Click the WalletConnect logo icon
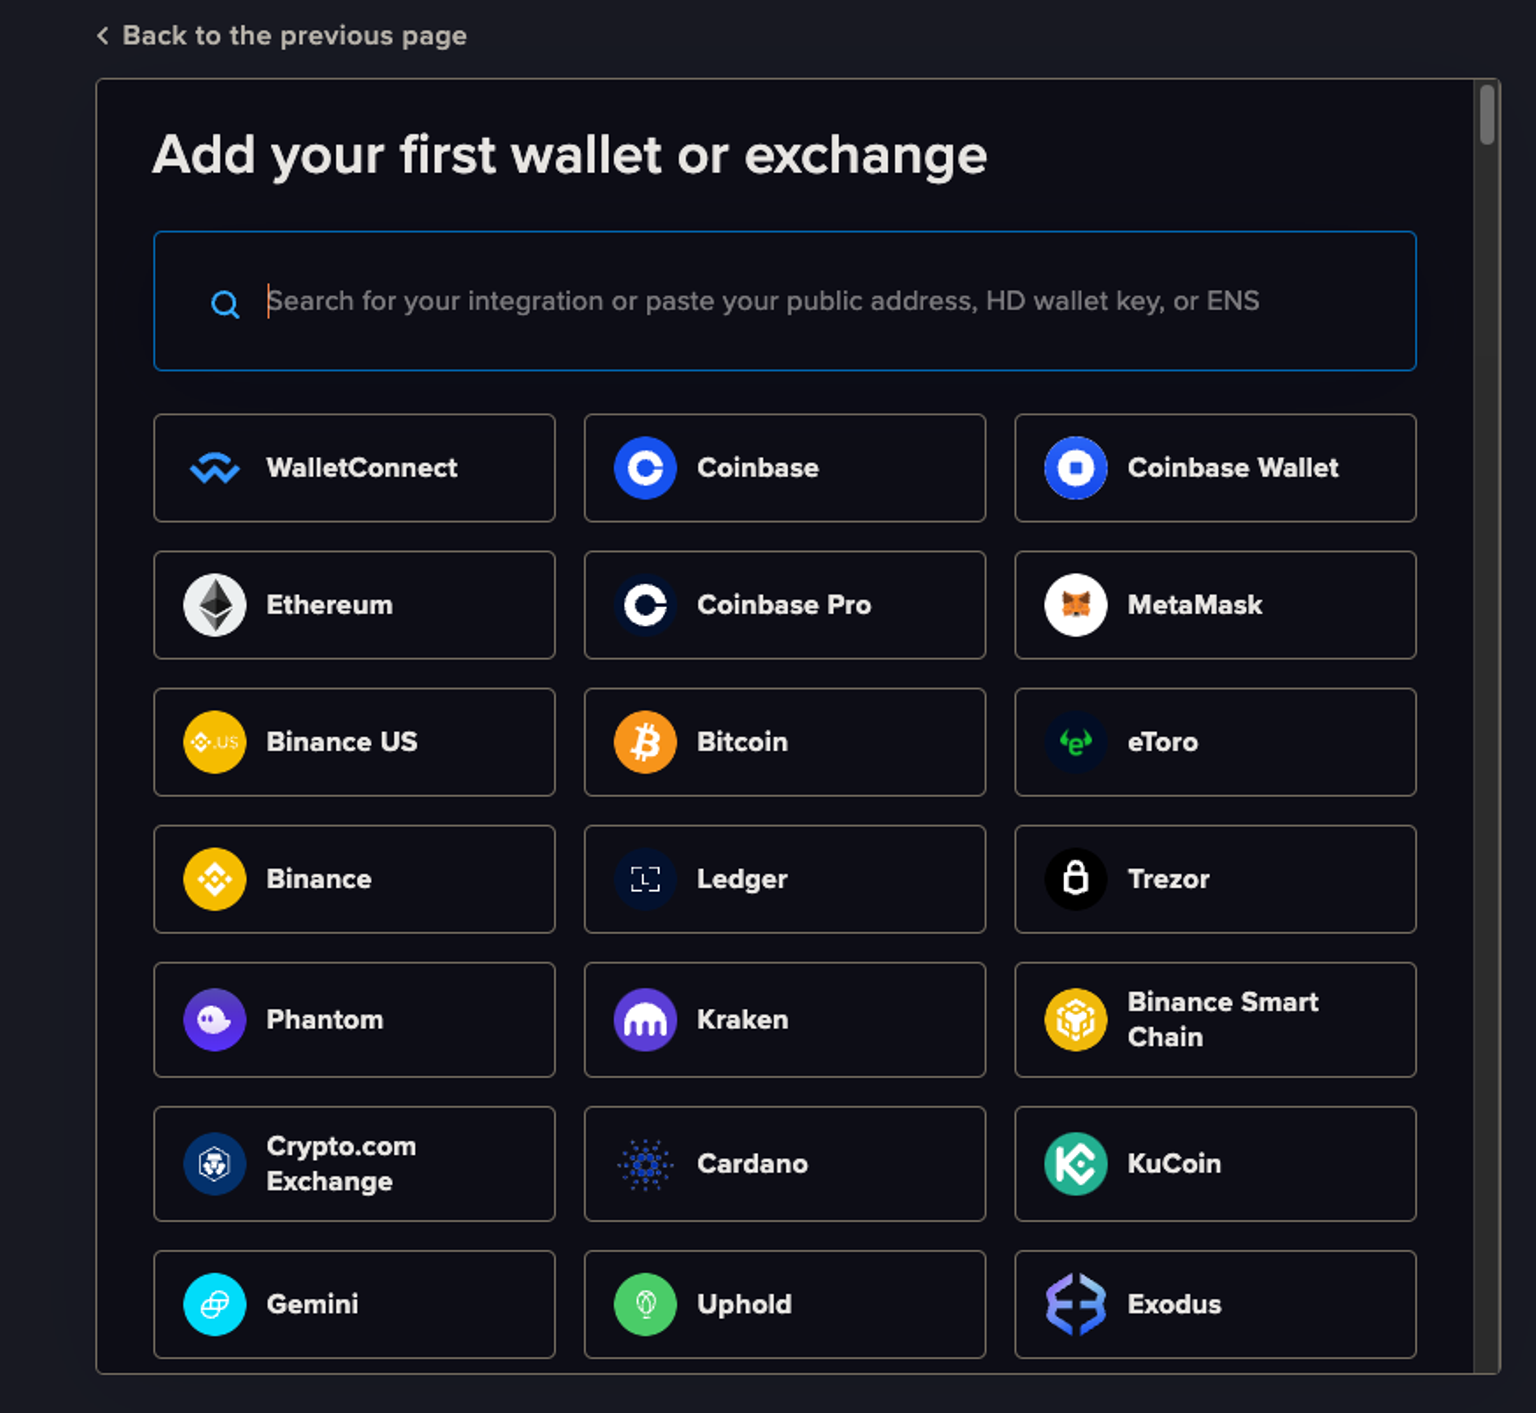Screen dimensions: 1536x1413 pyautogui.click(x=215, y=468)
